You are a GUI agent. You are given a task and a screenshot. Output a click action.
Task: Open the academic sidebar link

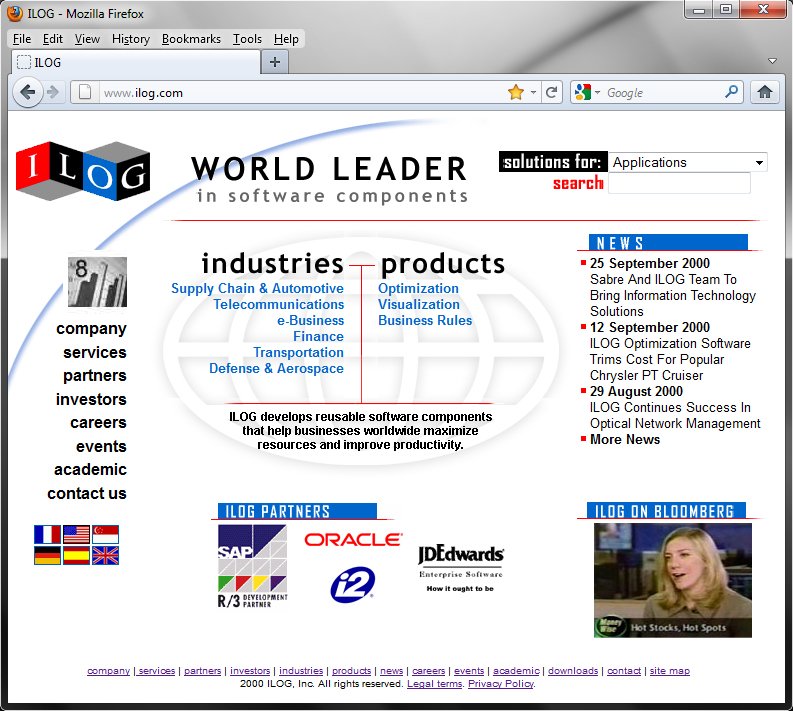90,470
